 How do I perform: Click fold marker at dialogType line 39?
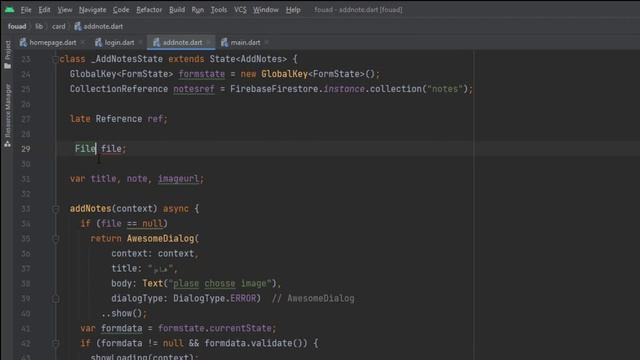pos(56,299)
